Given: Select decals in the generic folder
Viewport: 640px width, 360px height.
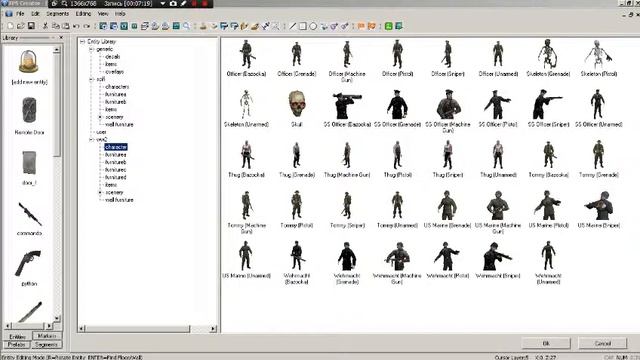Looking at the screenshot, I should click(x=113, y=57).
